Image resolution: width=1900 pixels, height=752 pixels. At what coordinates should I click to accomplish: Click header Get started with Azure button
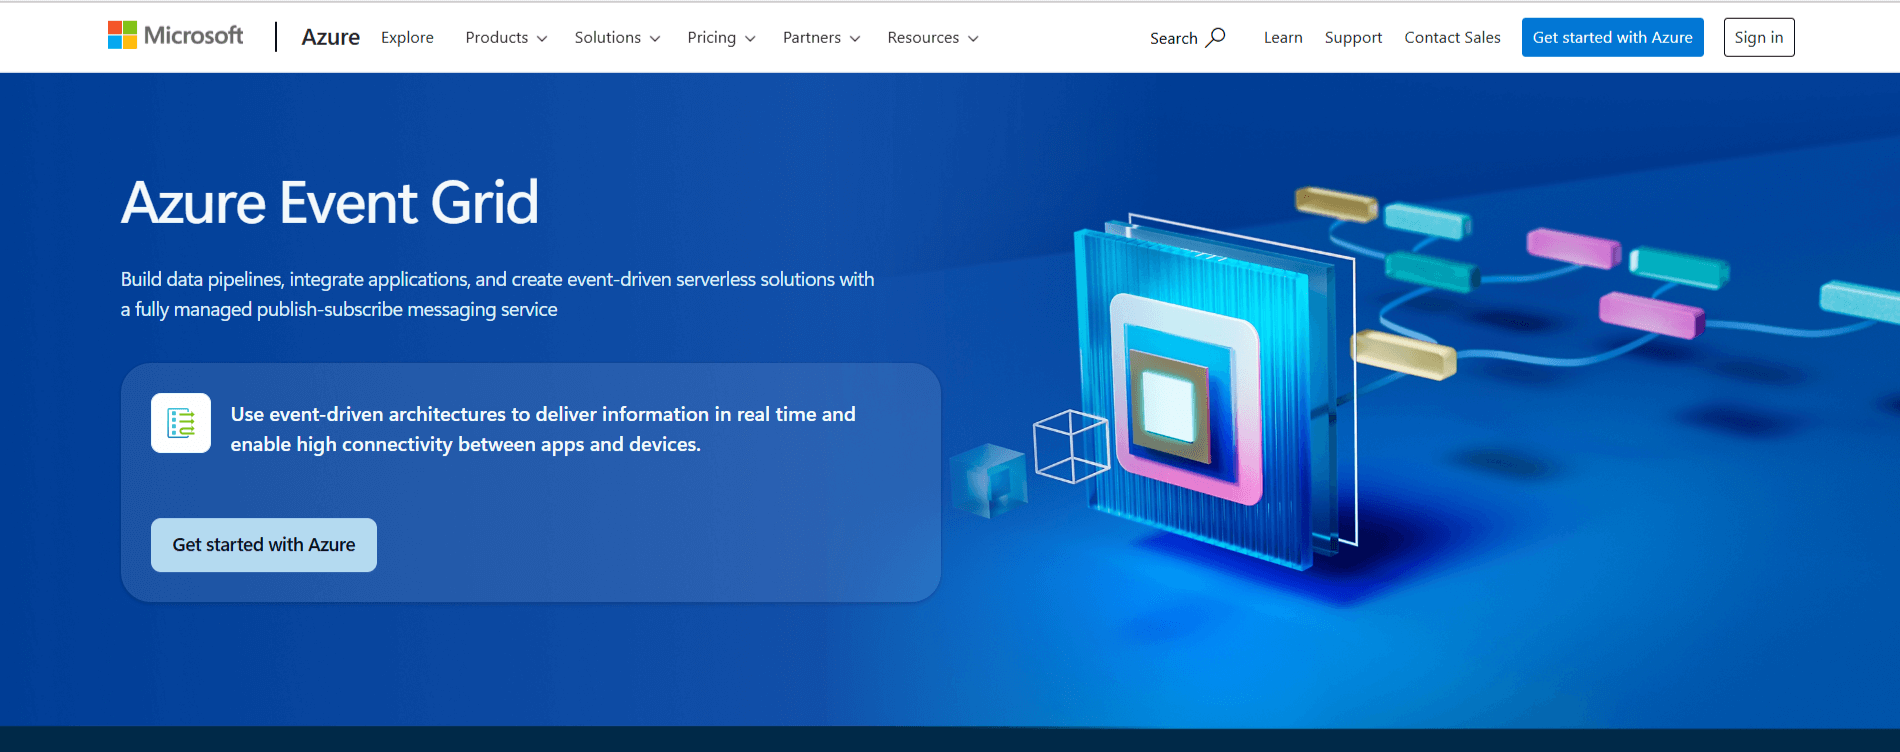click(1612, 37)
